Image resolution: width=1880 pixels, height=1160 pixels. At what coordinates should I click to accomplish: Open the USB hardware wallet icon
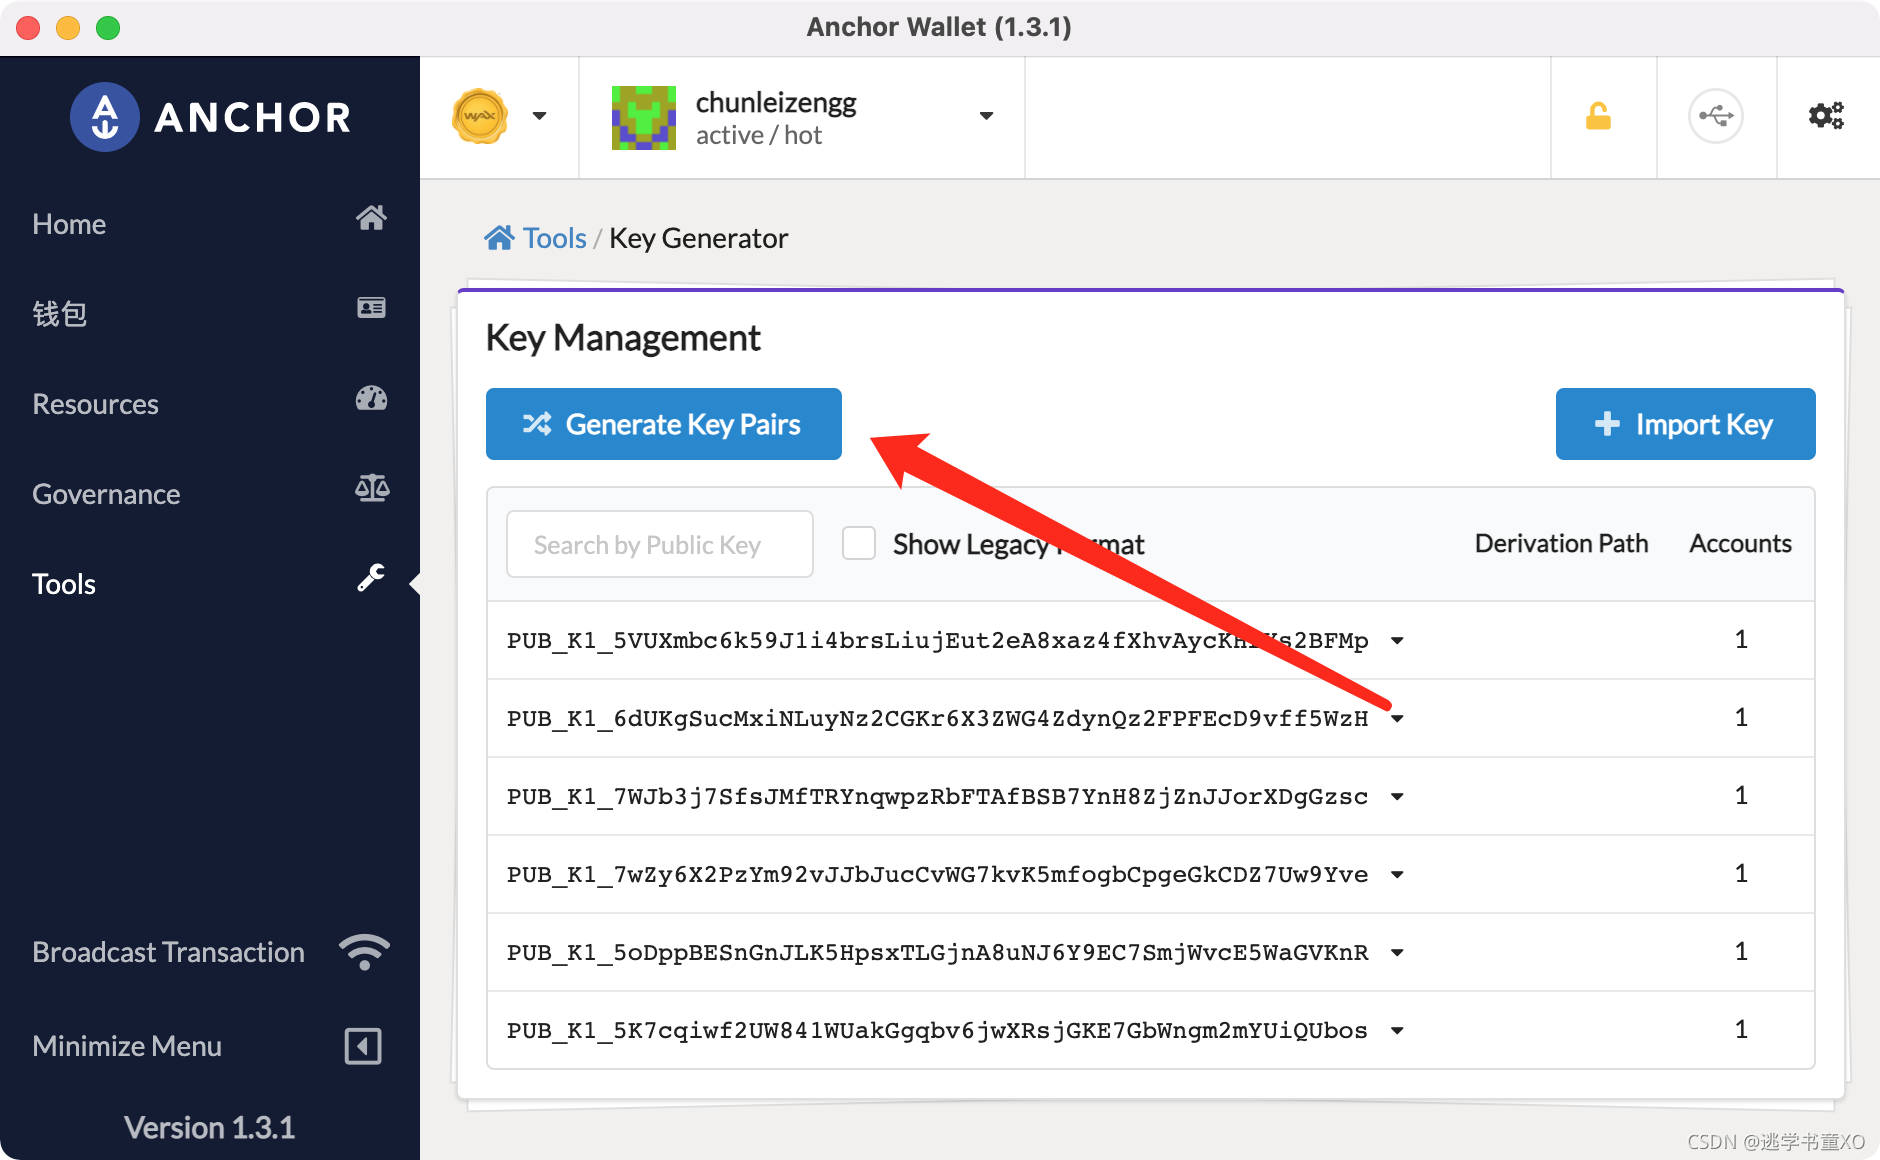(x=1716, y=116)
